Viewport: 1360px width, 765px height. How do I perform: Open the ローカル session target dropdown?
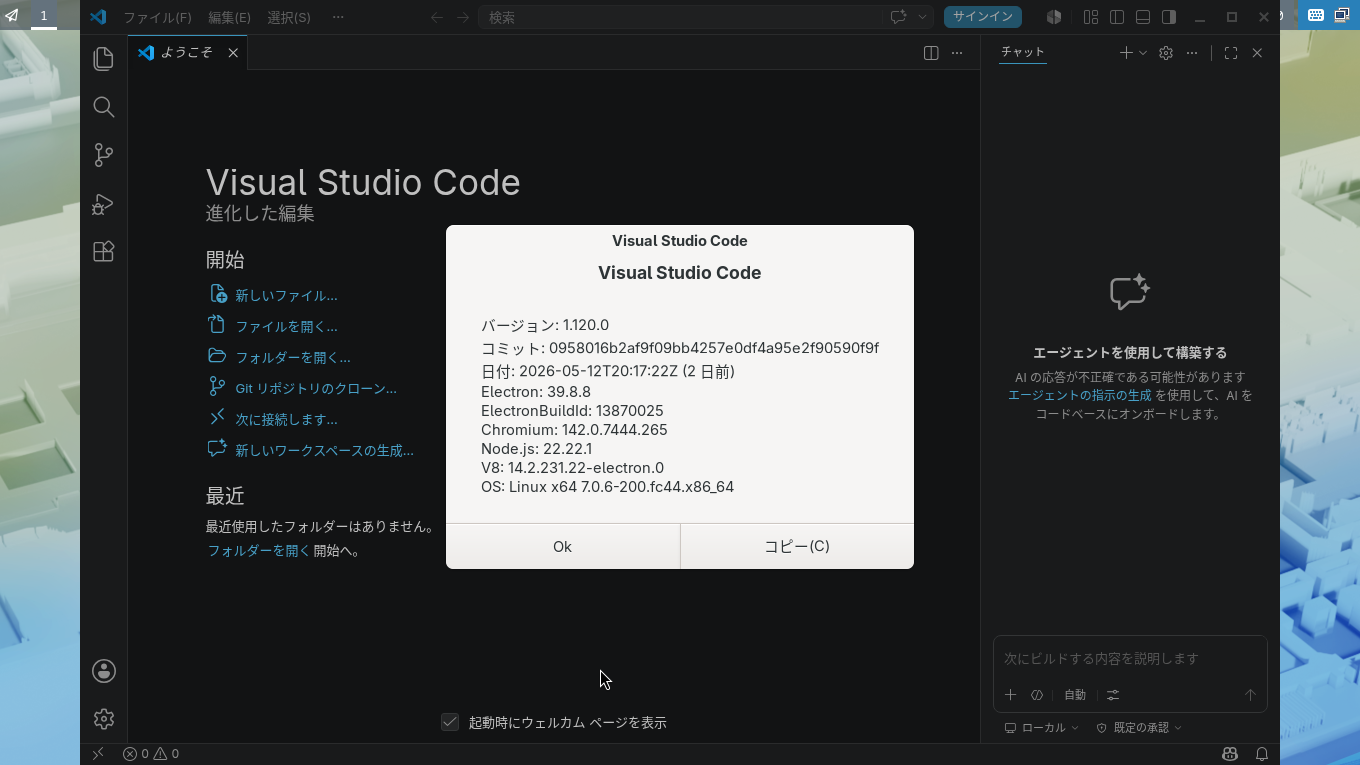click(x=1042, y=728)
